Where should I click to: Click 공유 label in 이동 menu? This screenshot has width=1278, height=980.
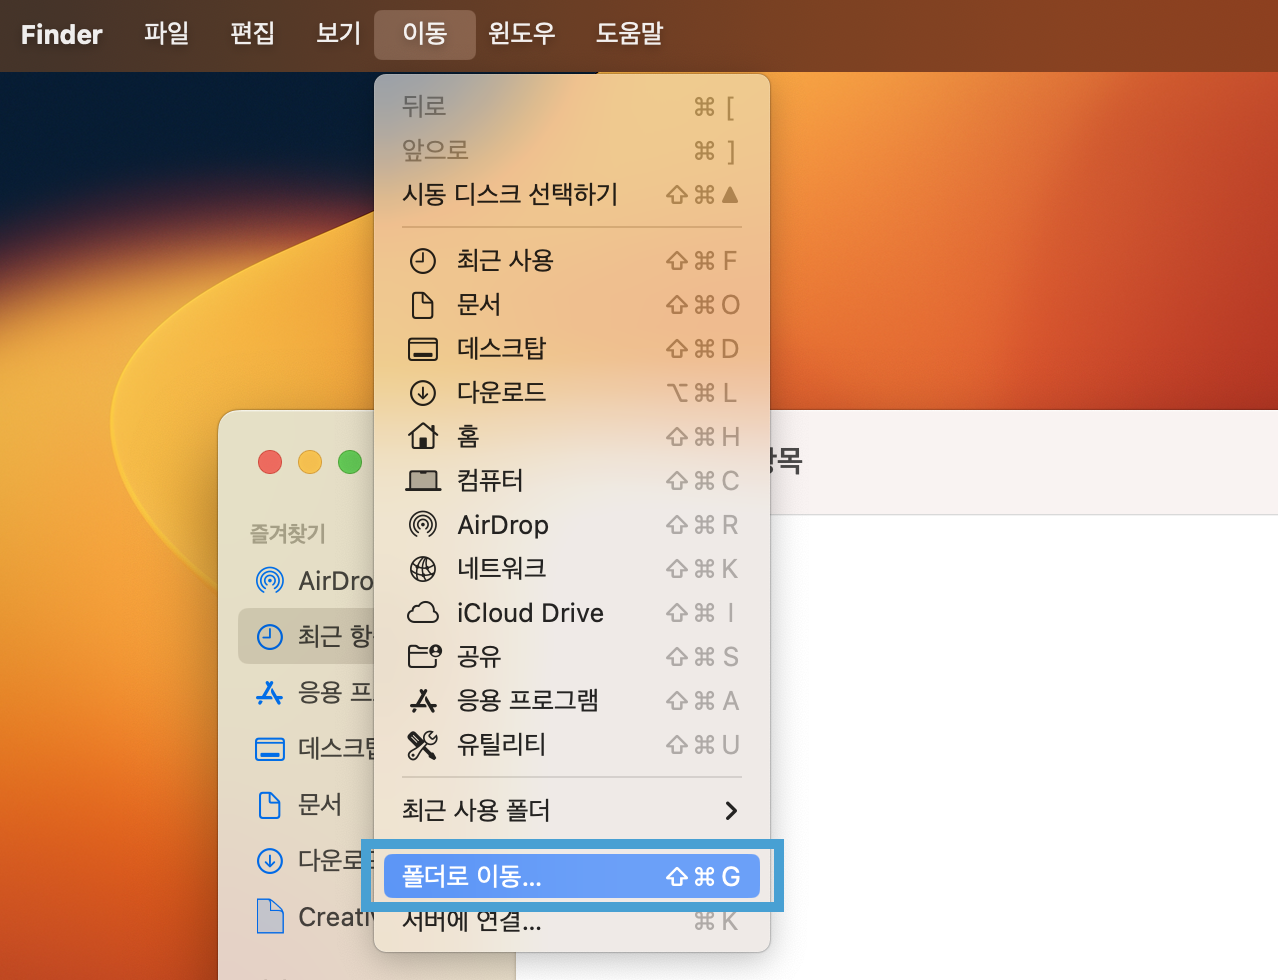coord(479,657)
